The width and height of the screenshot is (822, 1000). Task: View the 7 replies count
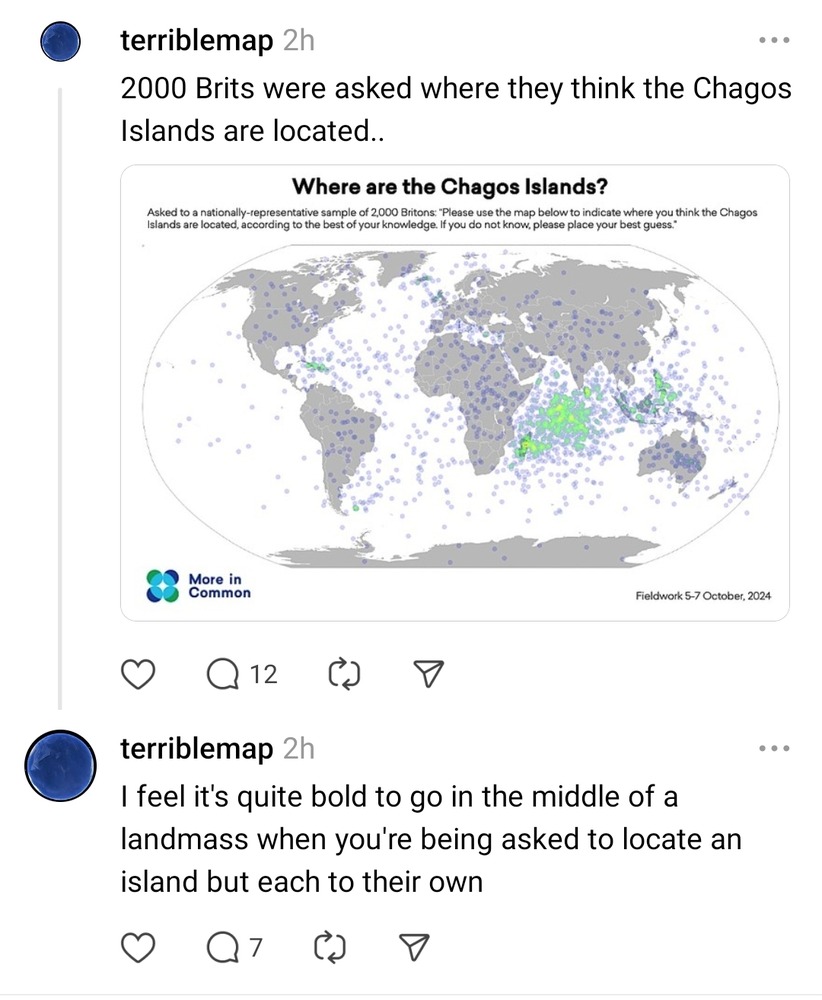[x=256, y=945]
